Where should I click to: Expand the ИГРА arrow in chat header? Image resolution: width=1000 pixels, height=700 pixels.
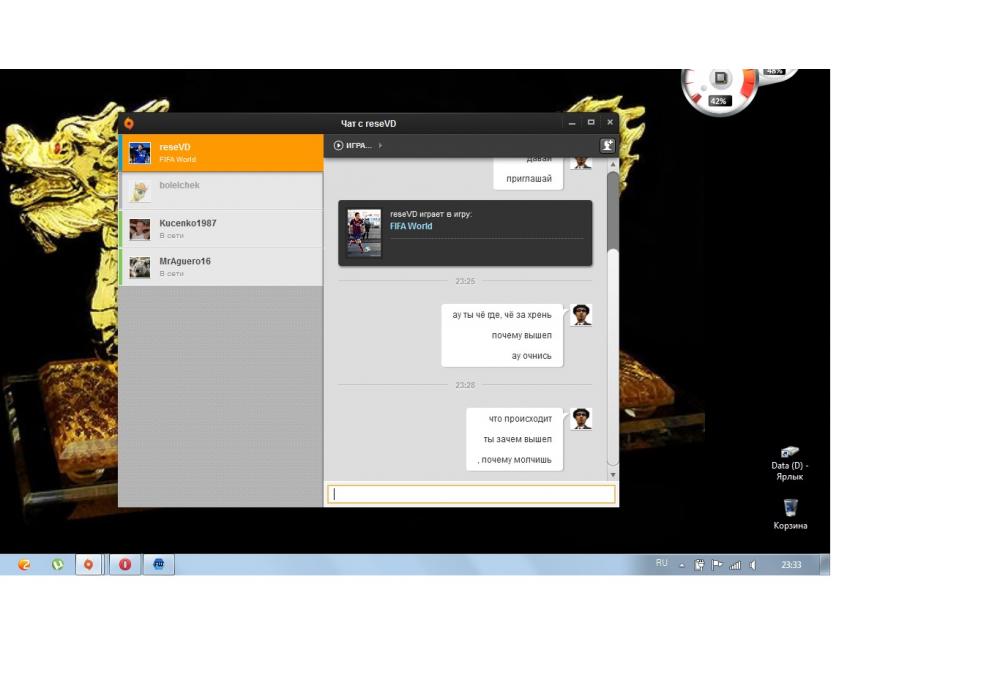(380, 146)
